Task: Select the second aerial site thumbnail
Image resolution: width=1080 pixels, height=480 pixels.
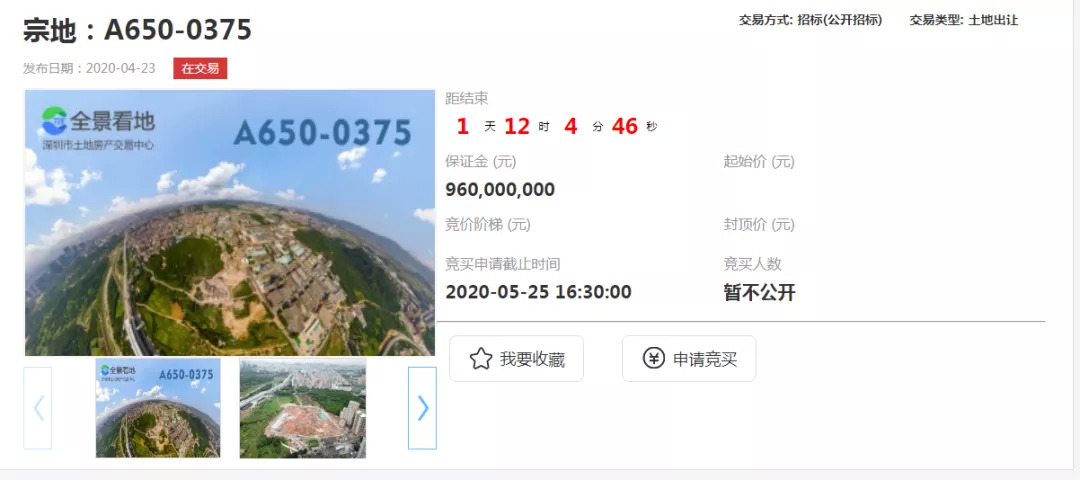Action: point(303,408)
